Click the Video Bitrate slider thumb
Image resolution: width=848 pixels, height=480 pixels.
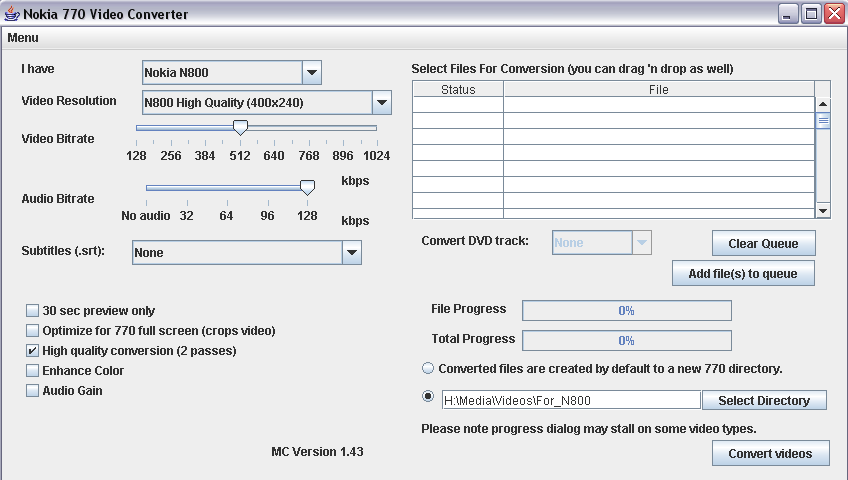(x=240, y=128)
